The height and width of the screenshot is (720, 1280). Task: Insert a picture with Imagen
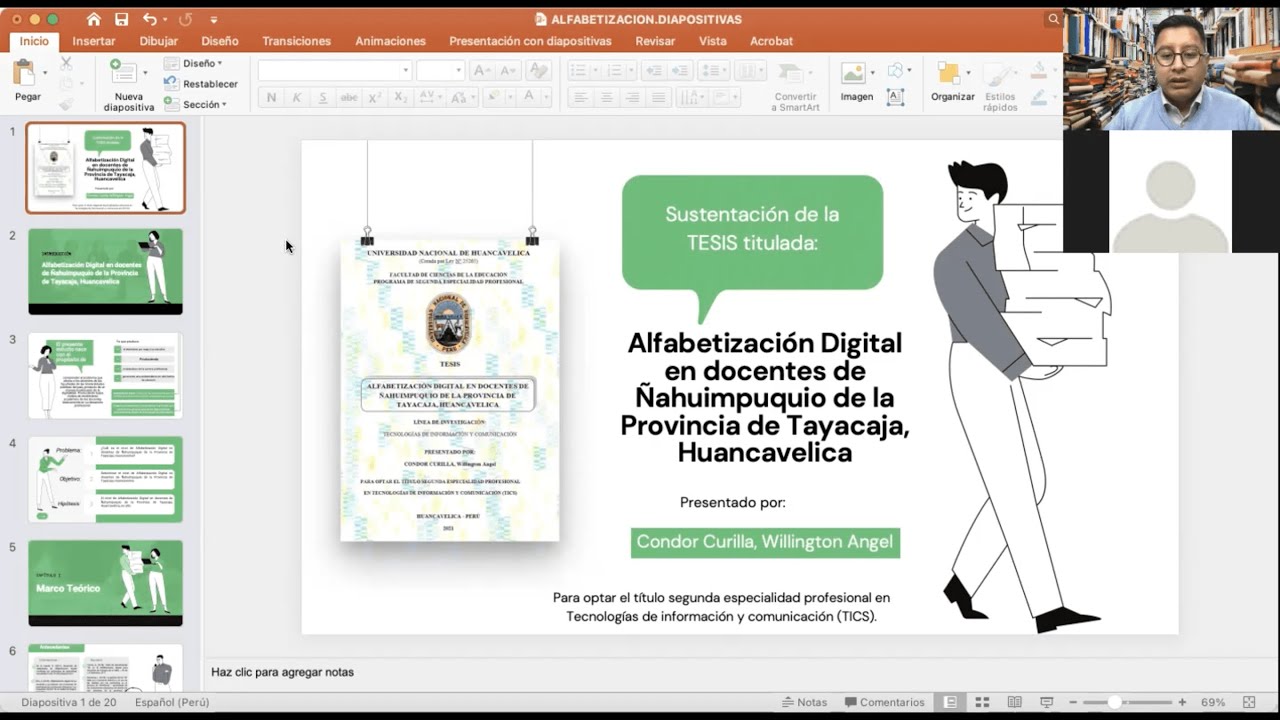[856, 81]
